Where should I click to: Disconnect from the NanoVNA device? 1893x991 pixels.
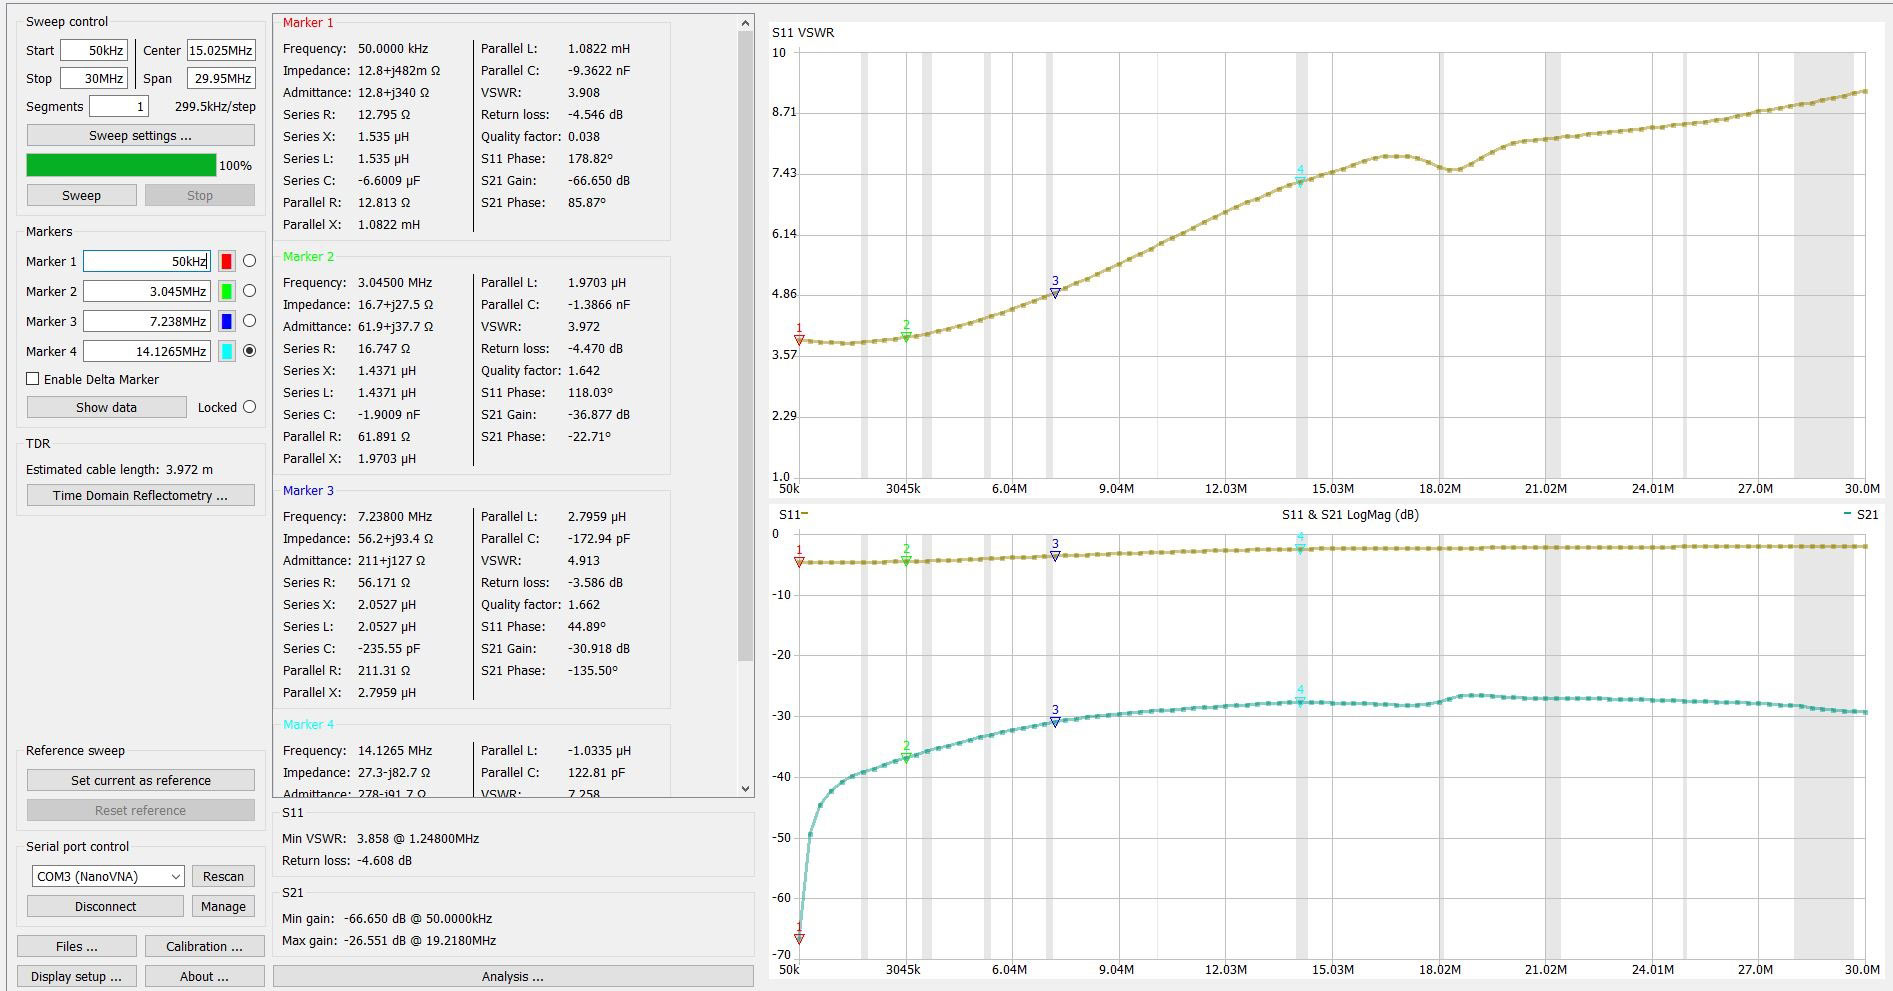tap(105, 906)
